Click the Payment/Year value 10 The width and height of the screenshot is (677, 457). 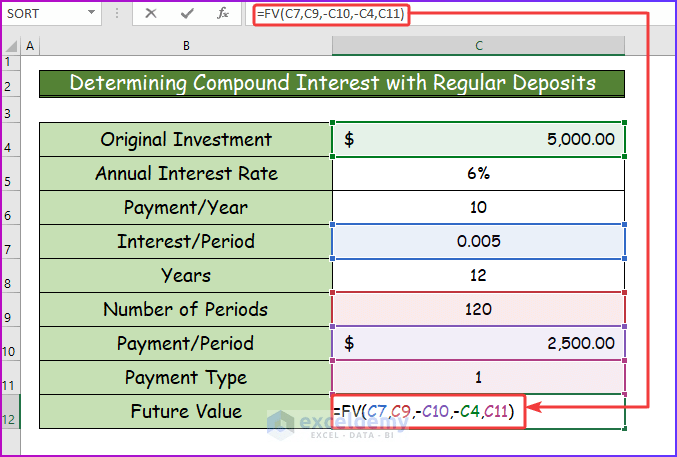478,207
